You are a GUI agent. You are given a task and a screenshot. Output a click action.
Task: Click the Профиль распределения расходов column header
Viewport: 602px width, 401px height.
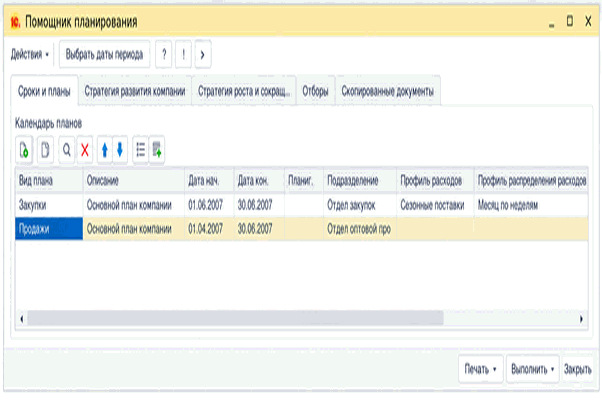(531, 181)
